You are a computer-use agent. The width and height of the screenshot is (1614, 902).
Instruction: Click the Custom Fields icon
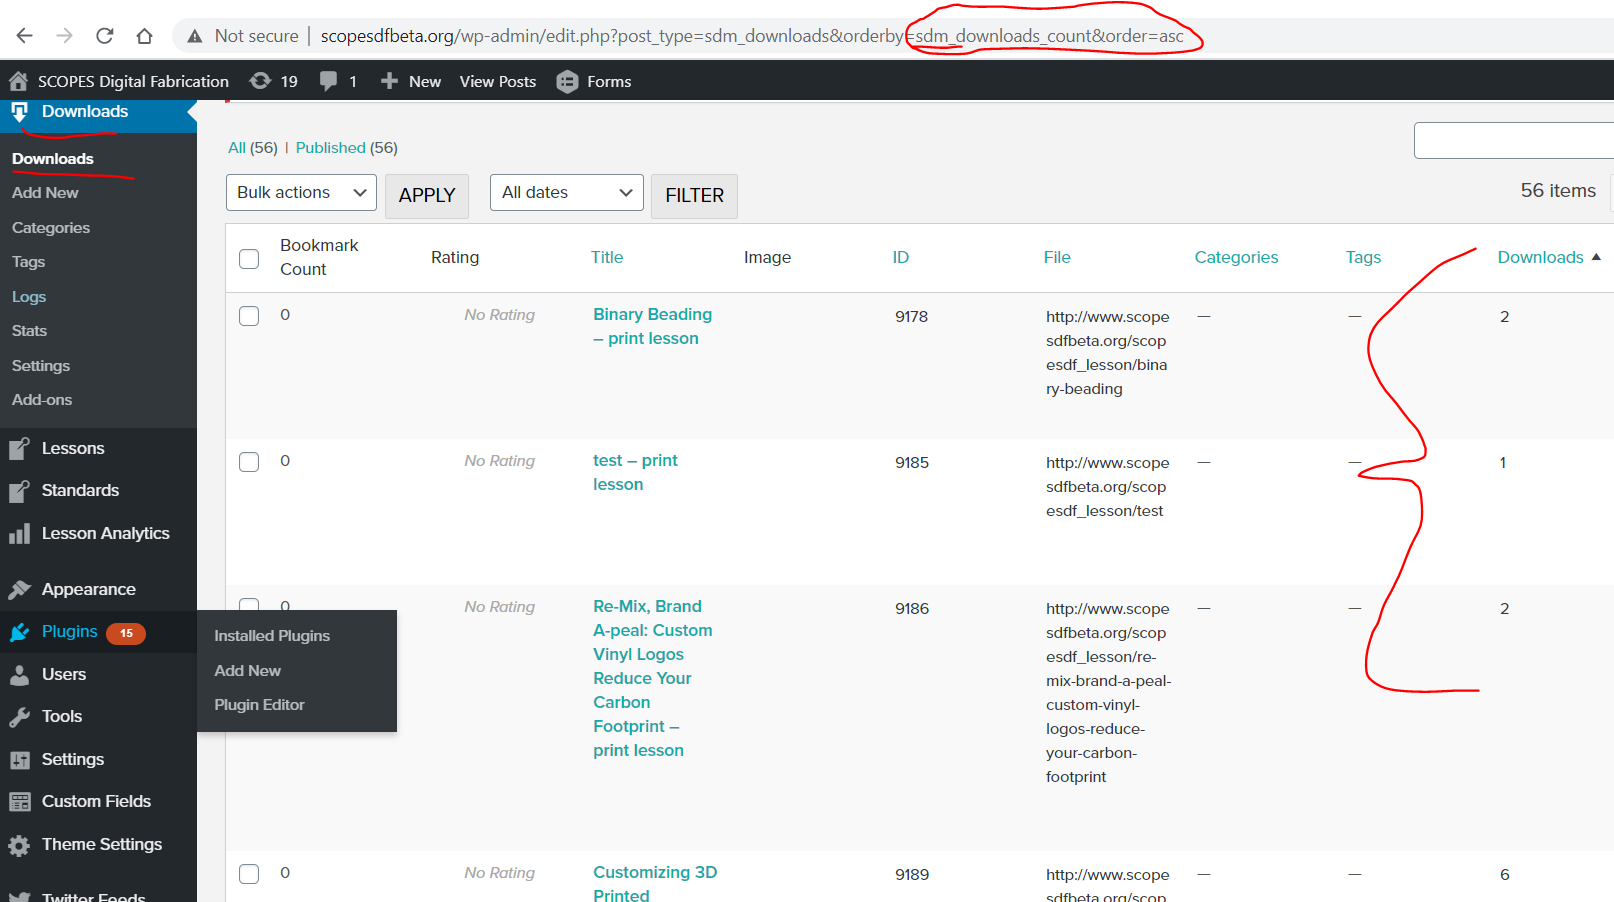click(19, 802)
